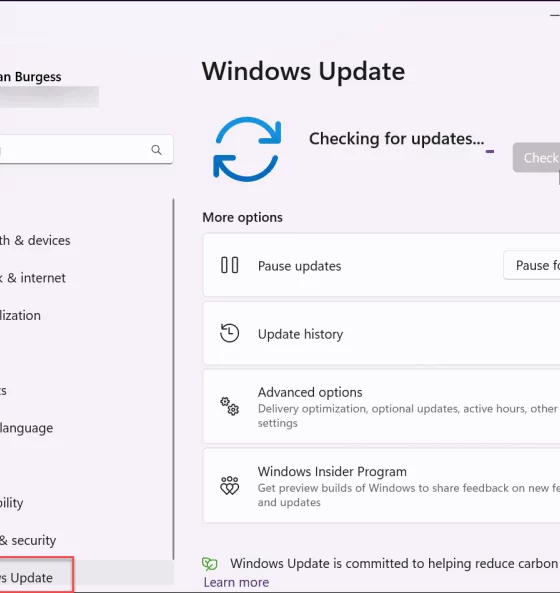Click the search magnifier icon
This screenshot has height=593, width=560.
click(x=157, y=150)
